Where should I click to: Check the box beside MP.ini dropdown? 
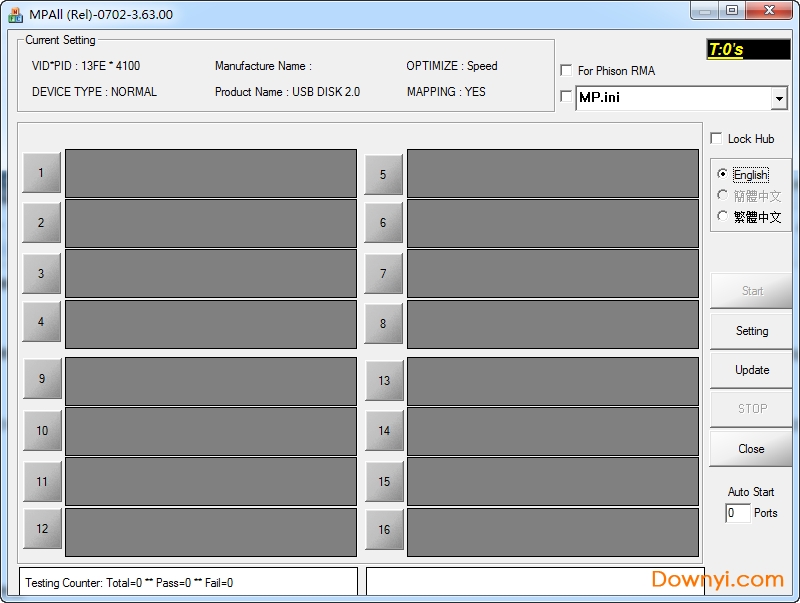coord(567,97)
